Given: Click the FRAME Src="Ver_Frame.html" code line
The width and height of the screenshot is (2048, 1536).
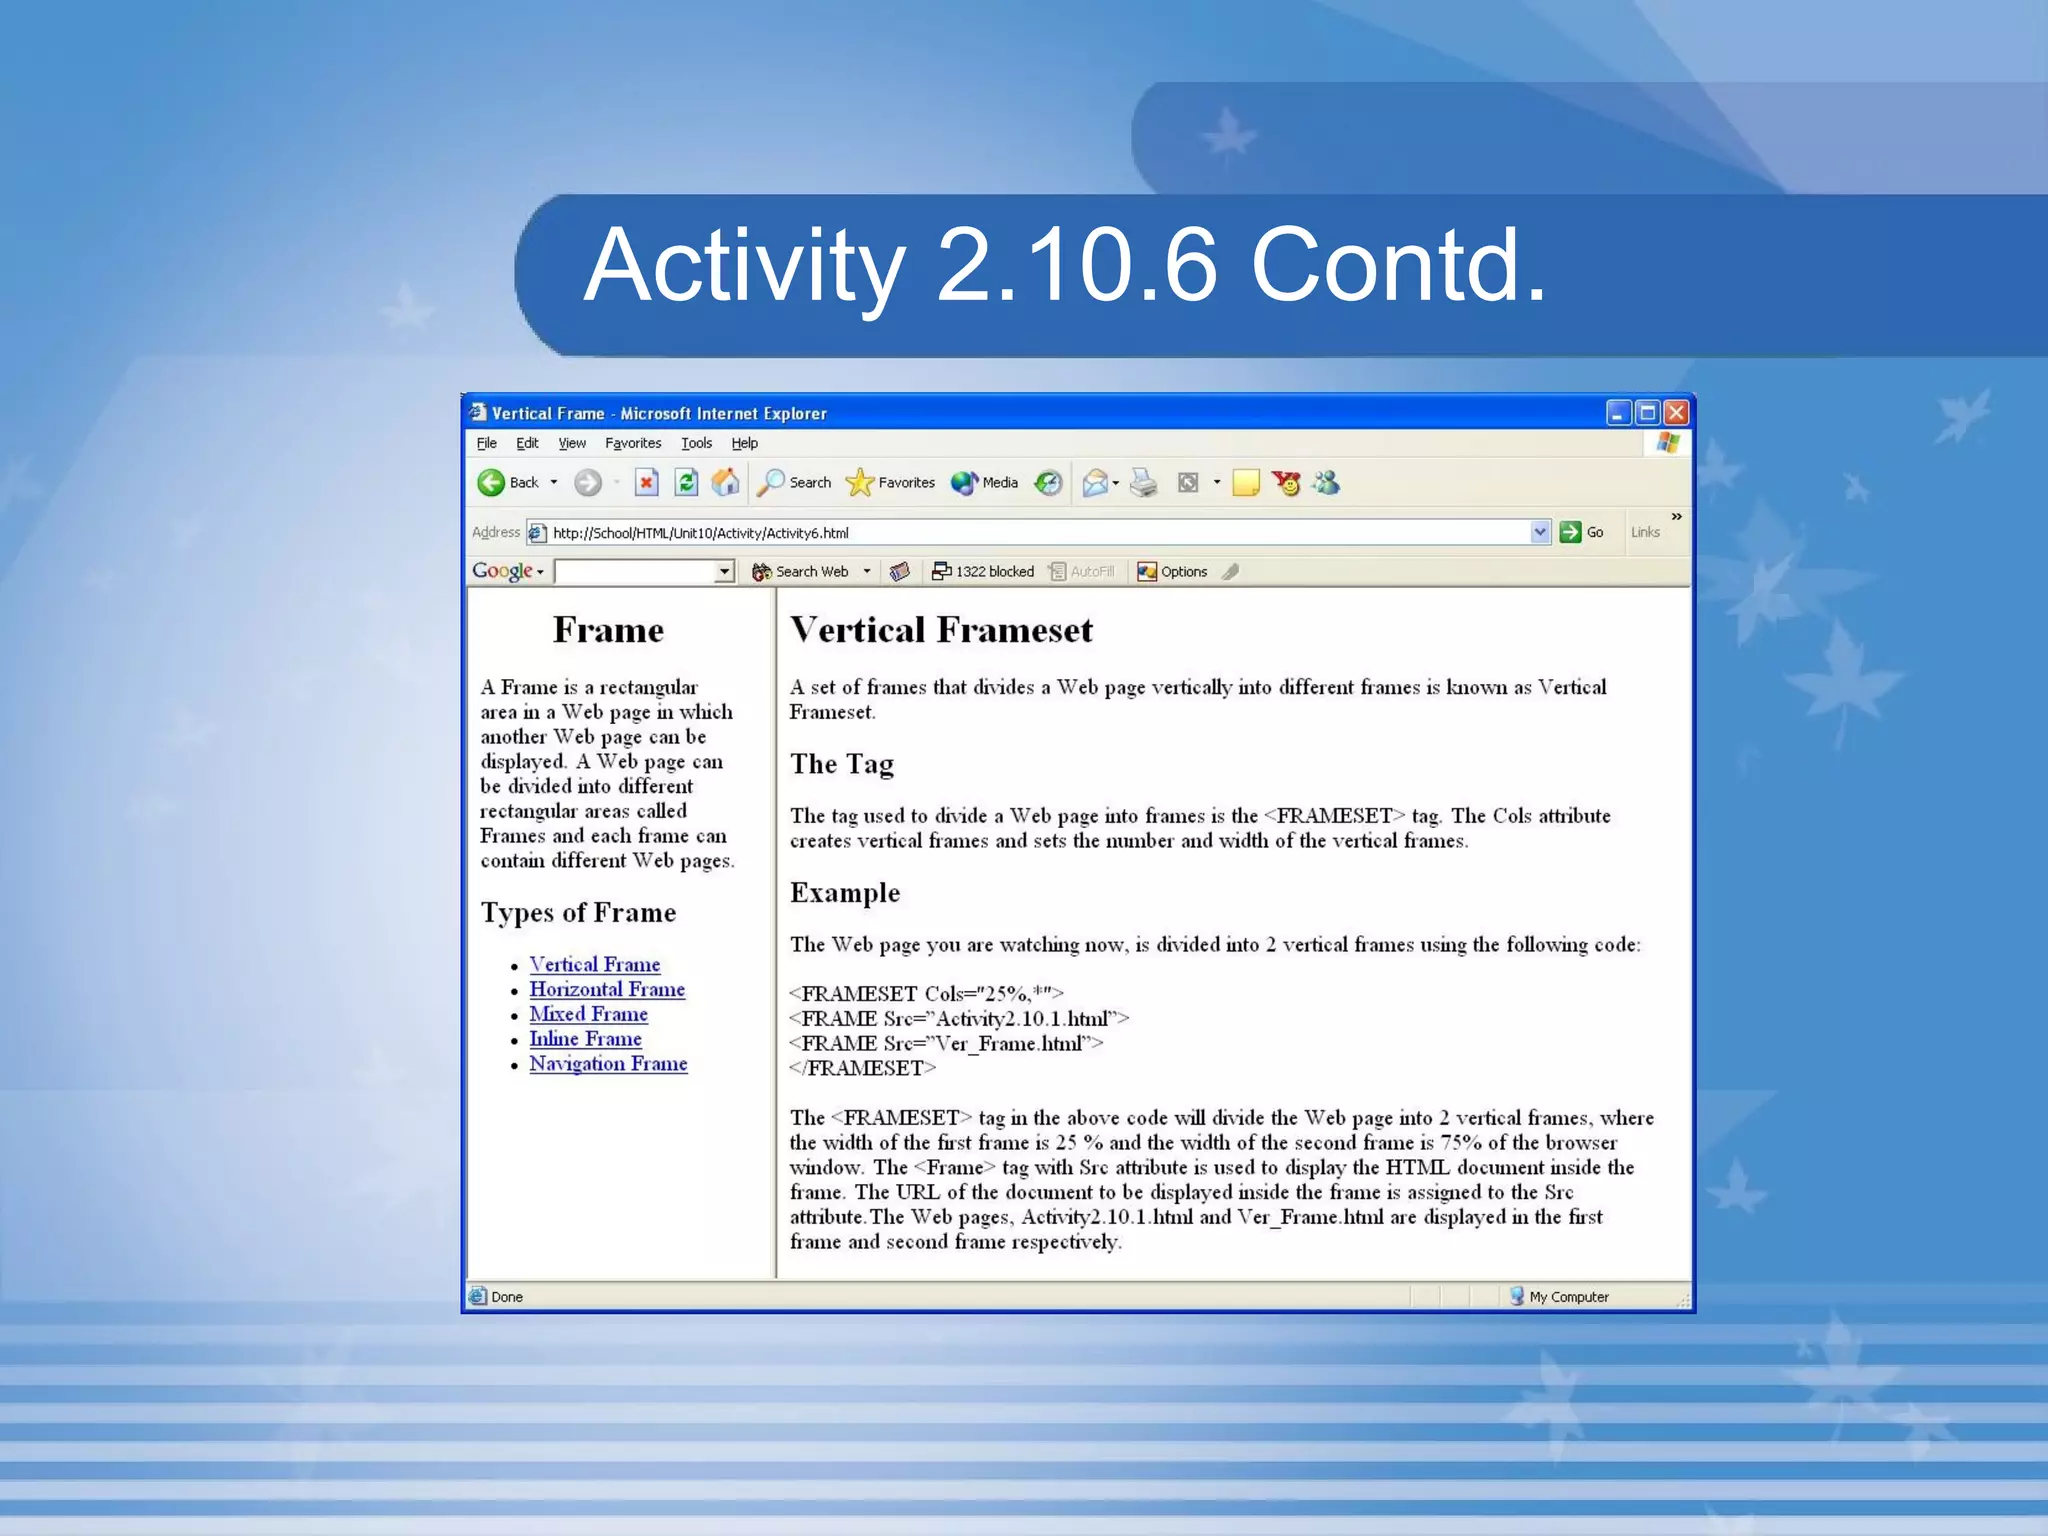Looking at the screenshot, I should 946,1043.
